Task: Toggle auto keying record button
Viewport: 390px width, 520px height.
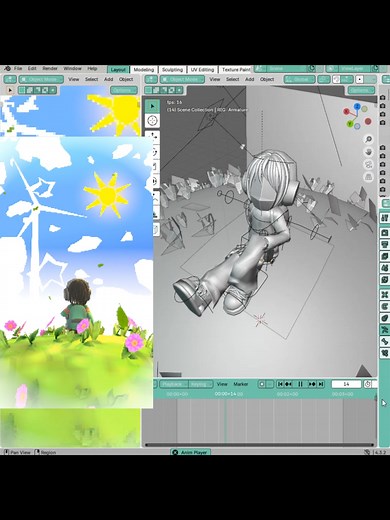Action: tap(262, 384)
